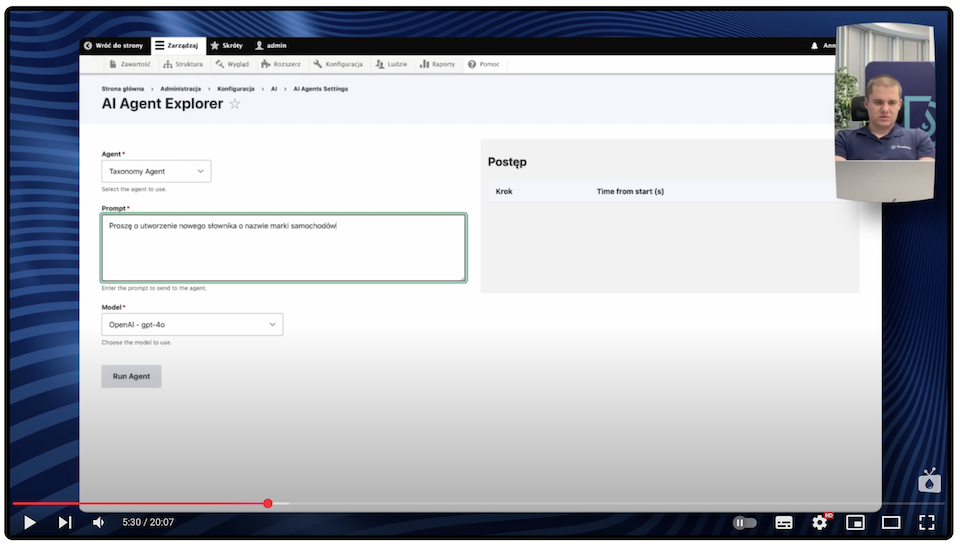Star AI Agent Explorer as shortcut
Screen dimensions: 960x547
pos(234,104)
